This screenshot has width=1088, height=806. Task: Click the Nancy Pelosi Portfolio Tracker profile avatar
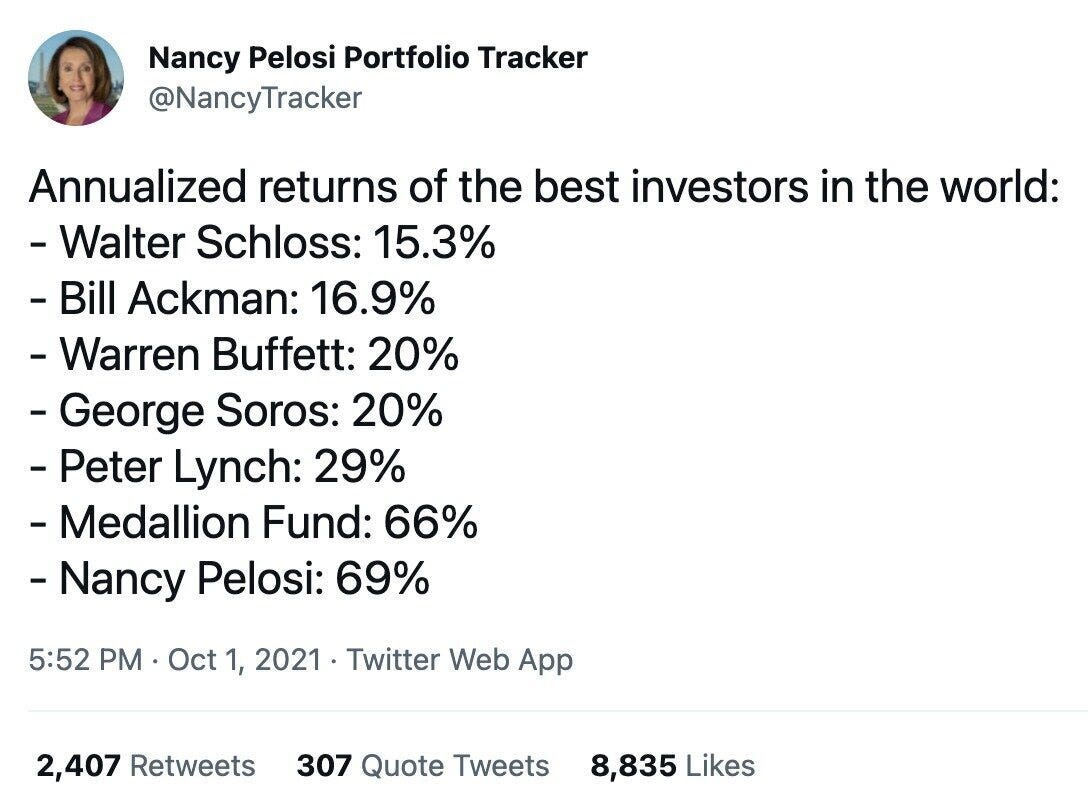[x=76, y=78]
